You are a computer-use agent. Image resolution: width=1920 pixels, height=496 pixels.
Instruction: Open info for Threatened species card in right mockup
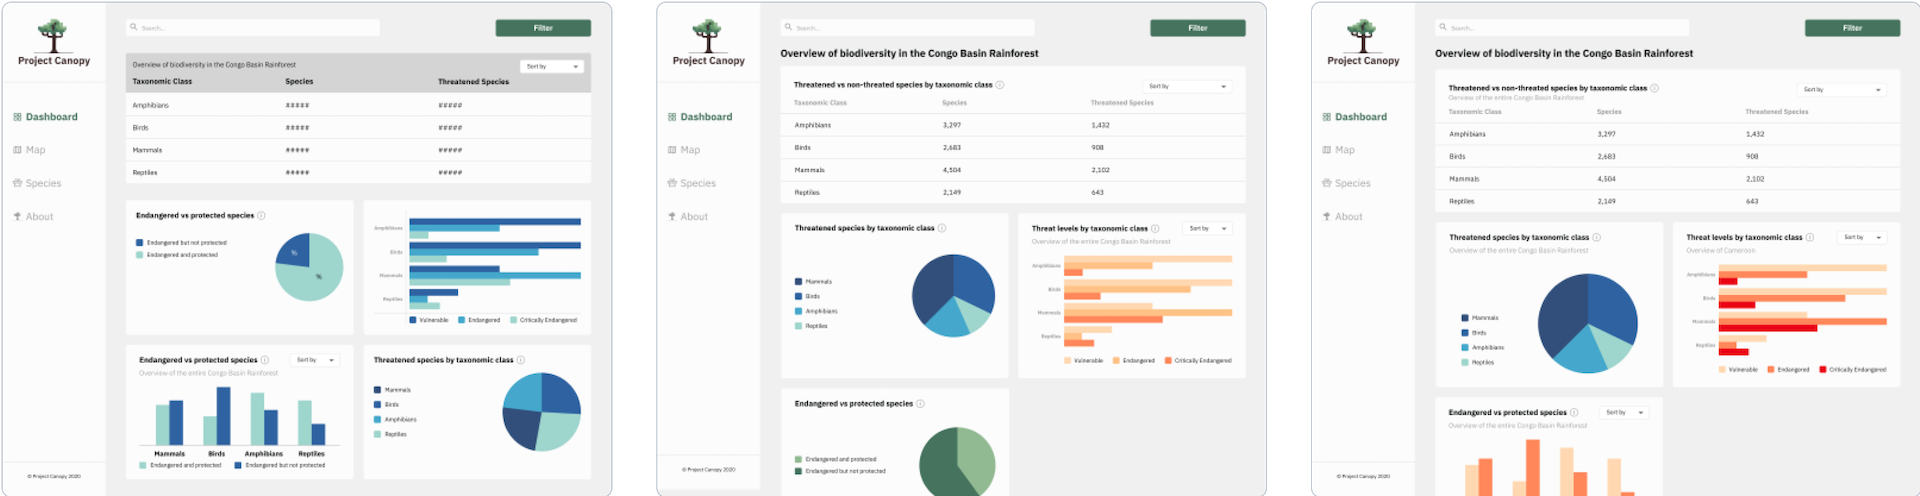click(x=1596, y=237)
